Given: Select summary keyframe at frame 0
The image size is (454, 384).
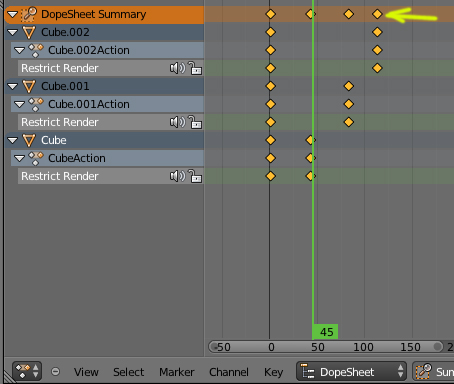Looking at the screenshot, I should pos(271,14).
